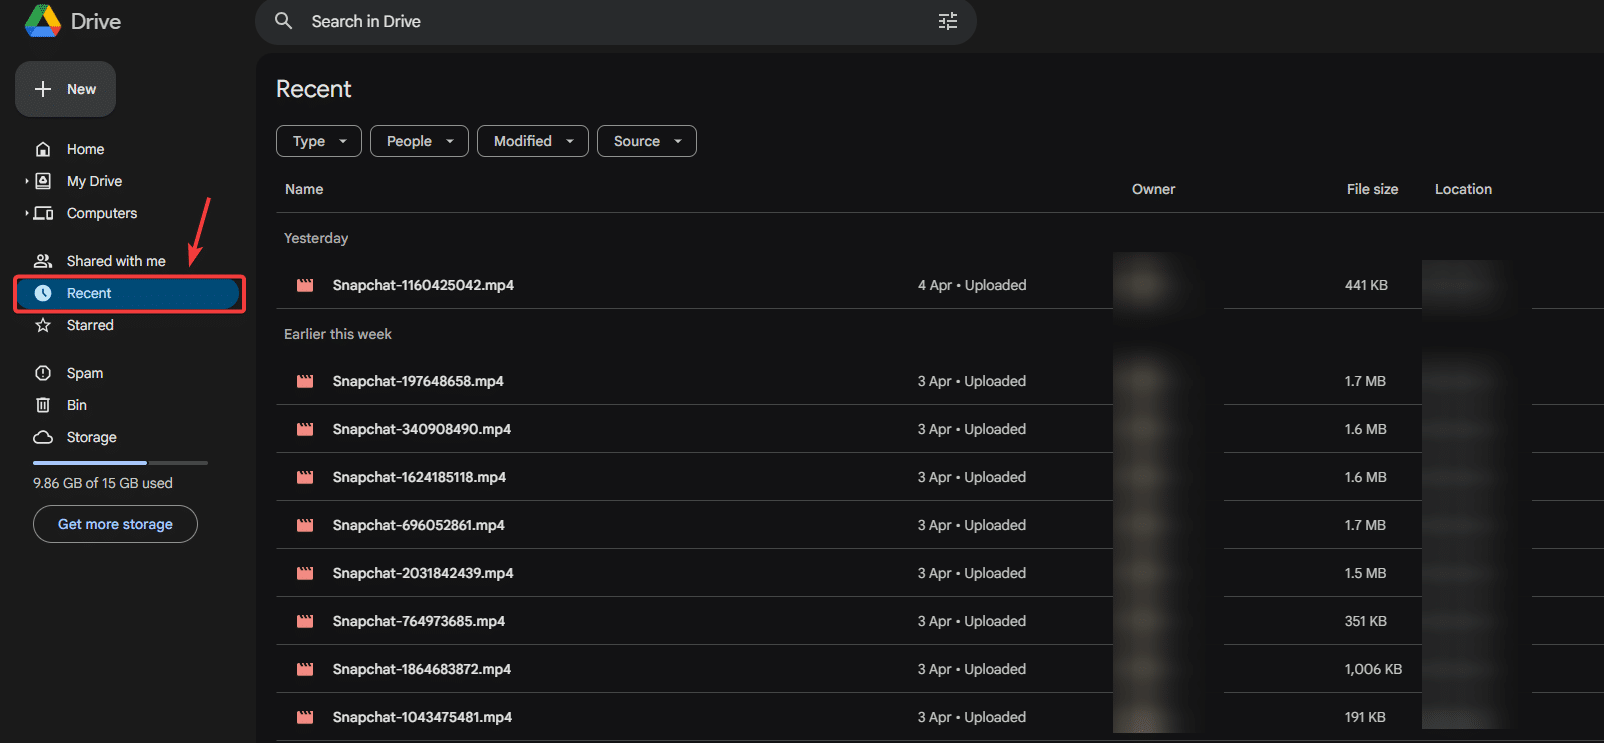Image resolution: width=1604 pixels, height=743 pixels.
Task: Open the Type filter dropdown
Action: [x=318, y=141]
